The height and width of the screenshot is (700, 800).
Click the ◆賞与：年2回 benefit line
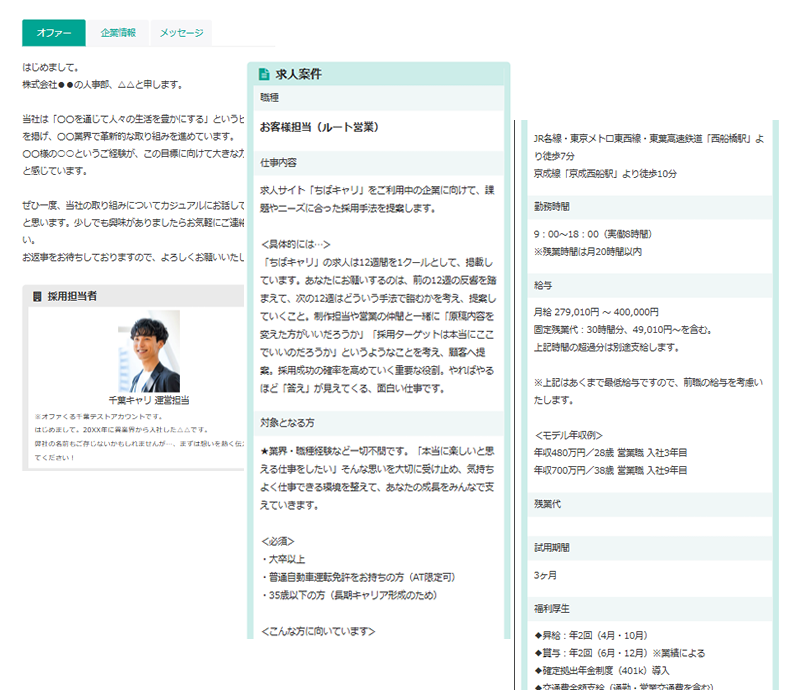[619, 653]
